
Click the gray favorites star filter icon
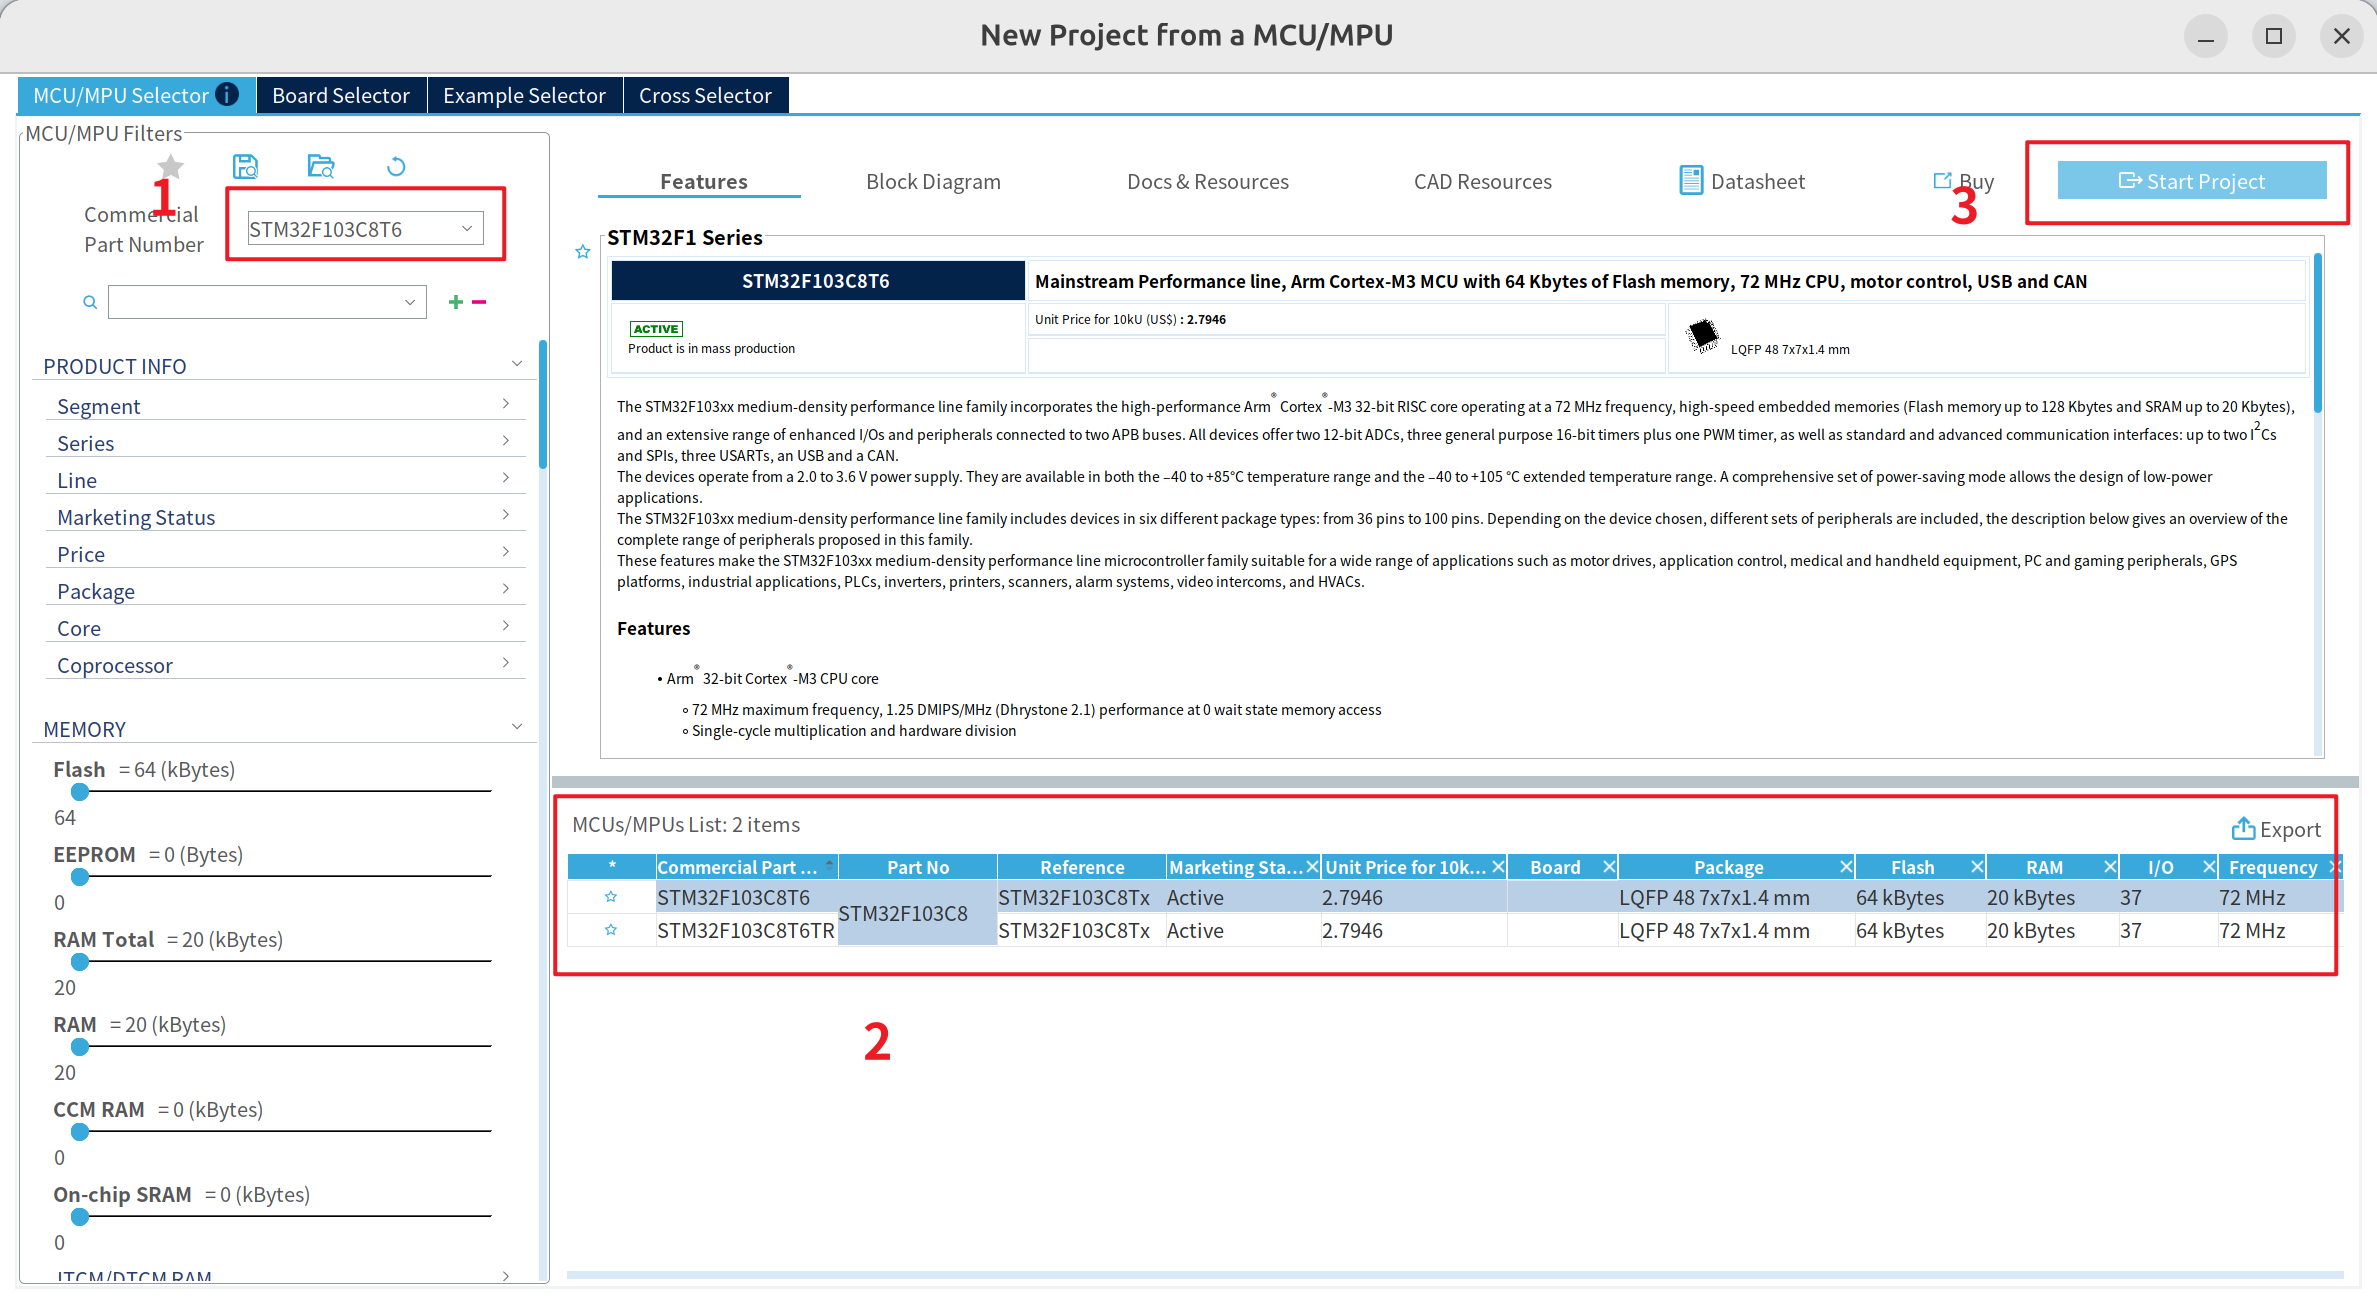(171, 166)
